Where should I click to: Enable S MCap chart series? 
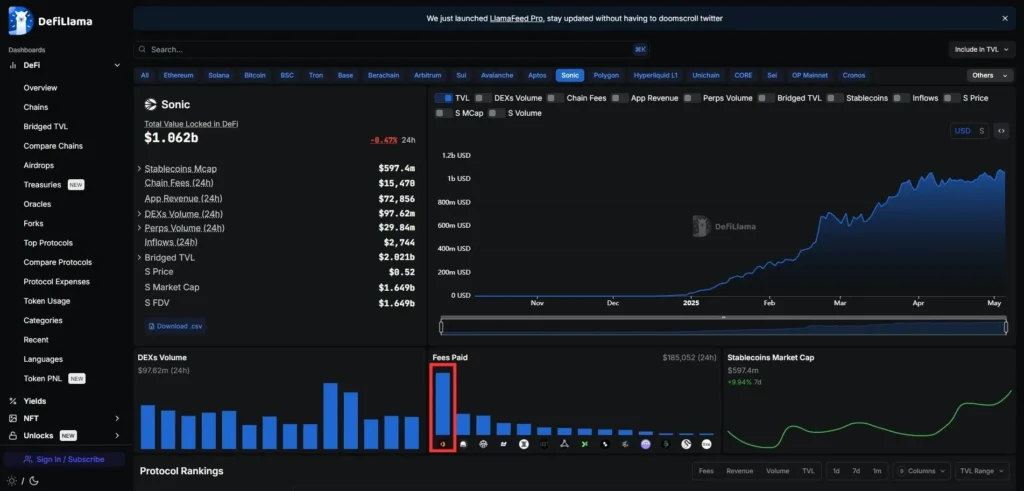[444, 113]
